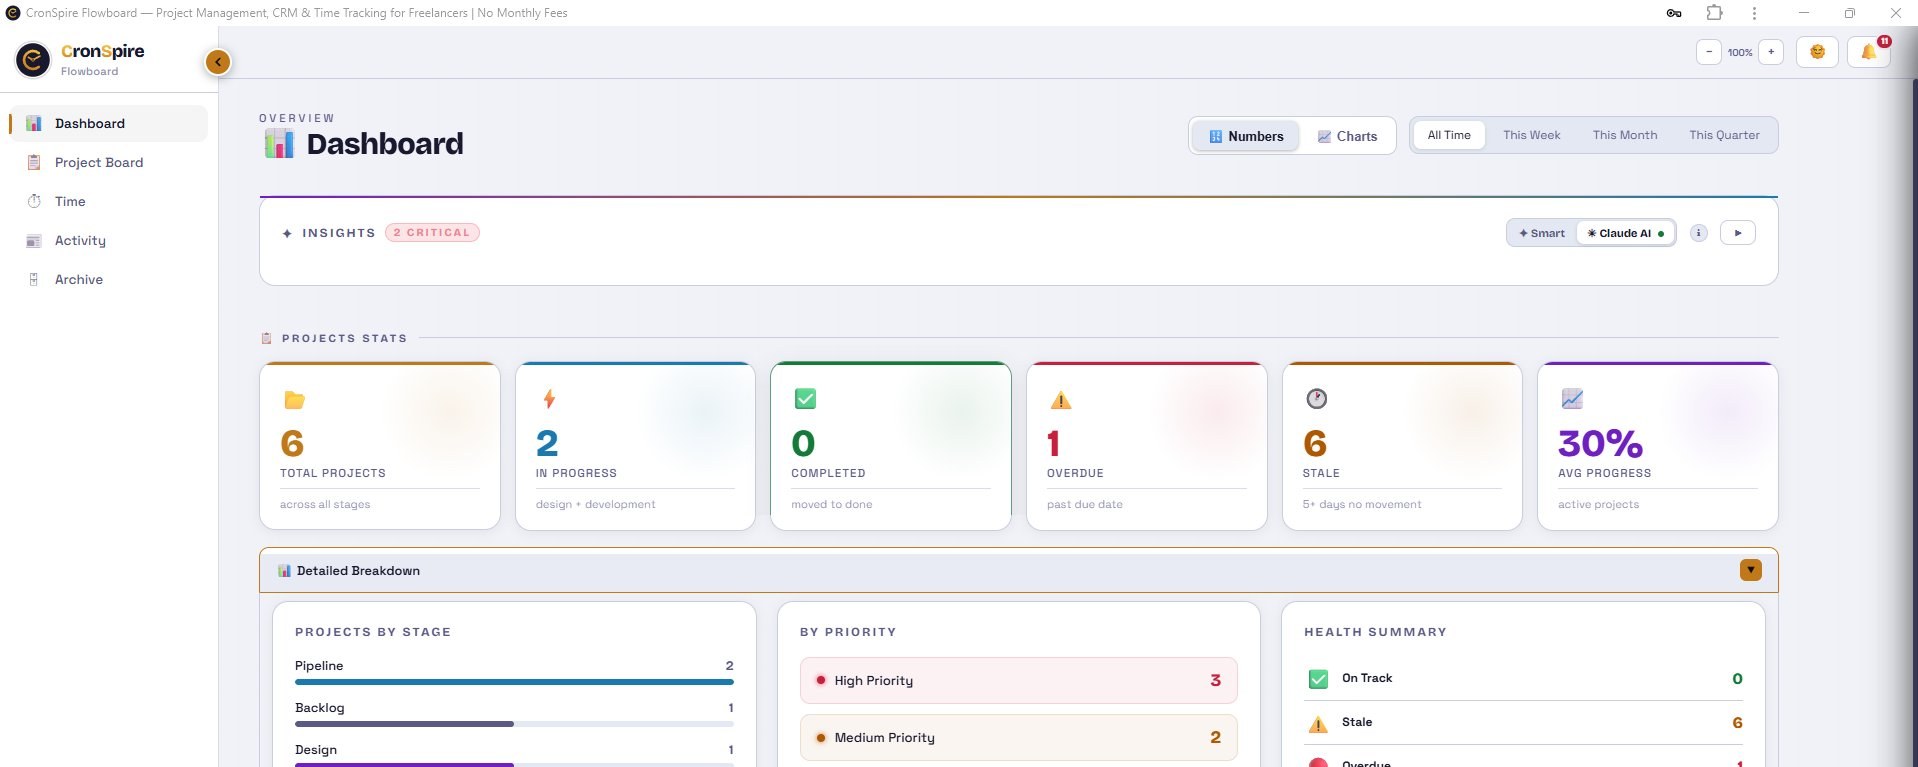The width and height of the screenshot is (1918, 767).
Task: Click the 2 Critical badge
Action: [432, 233]
